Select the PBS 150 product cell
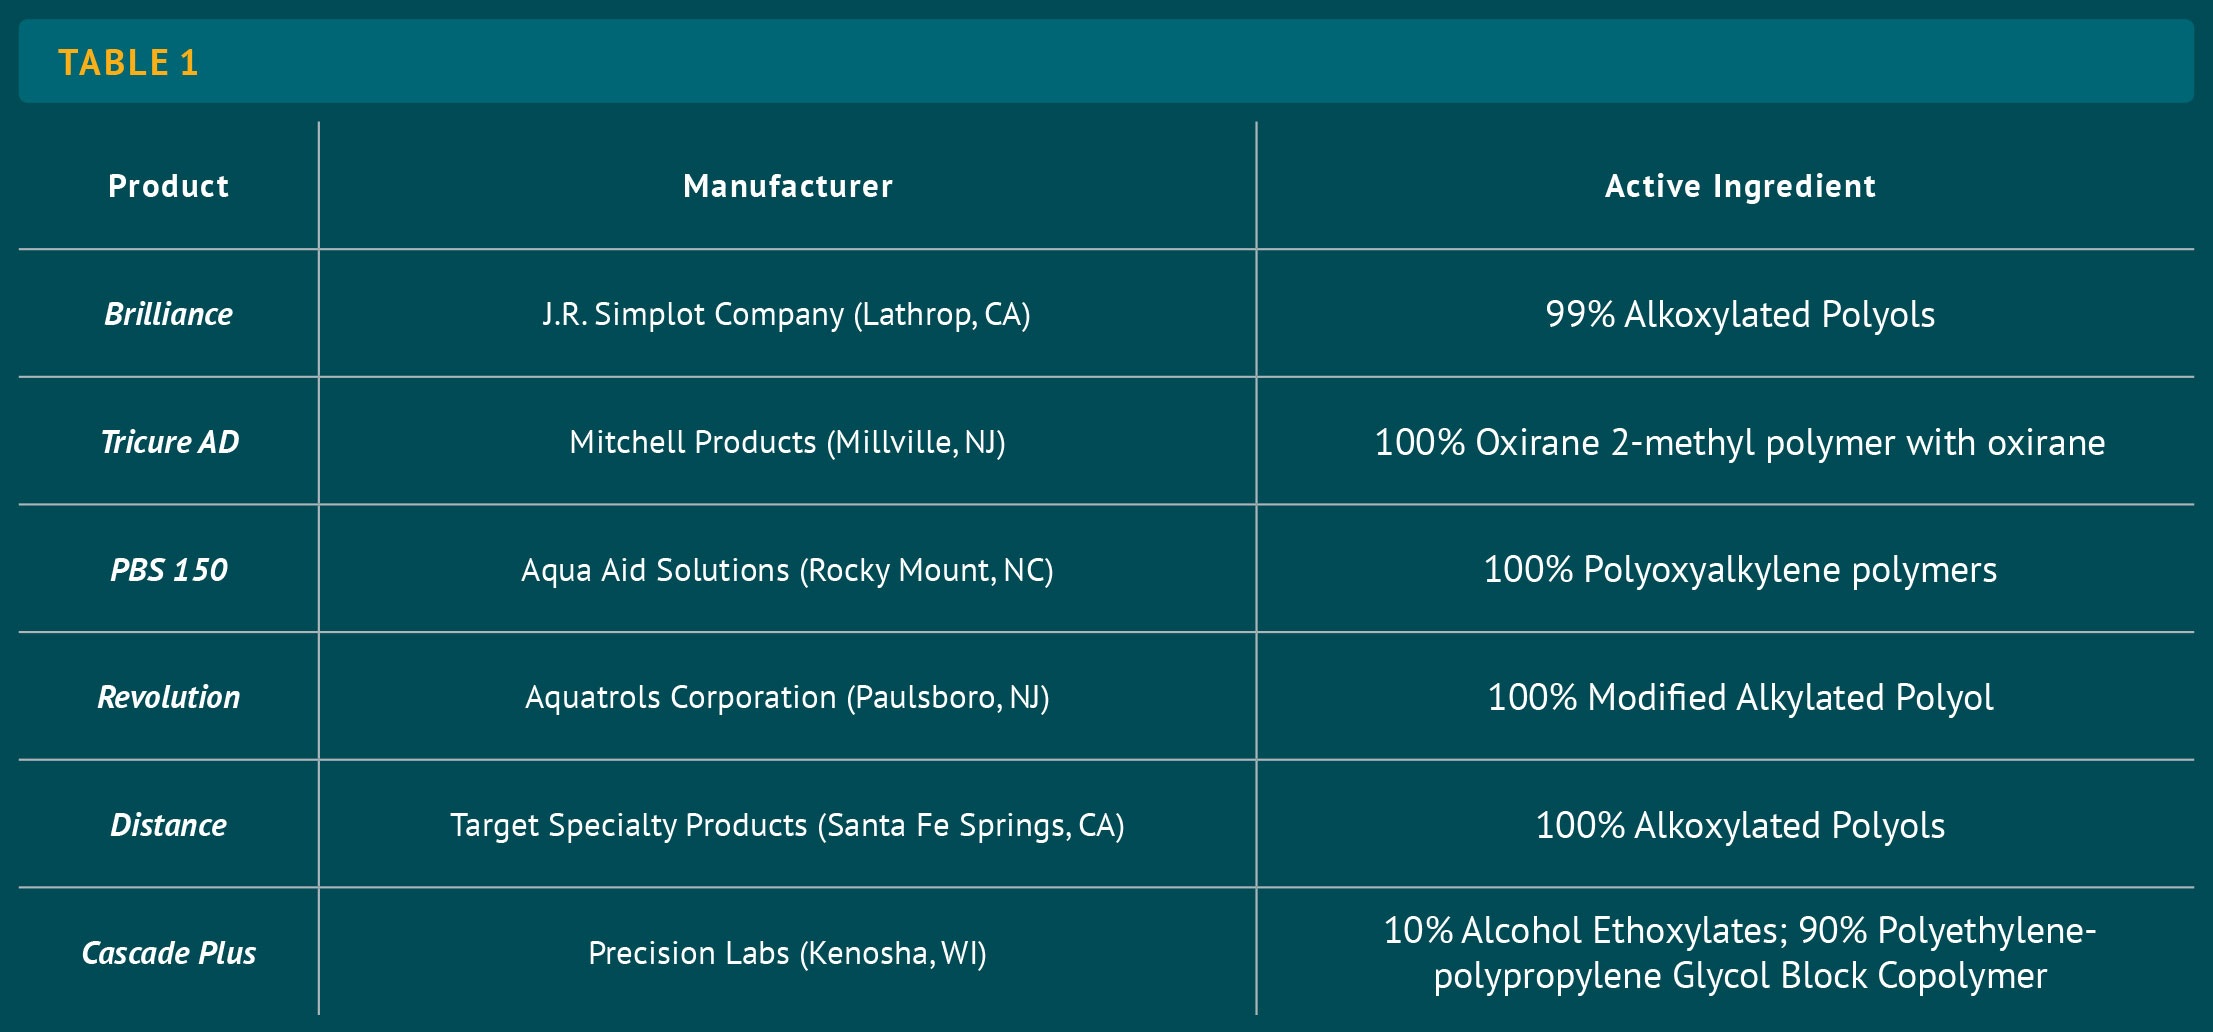 point(169,569)
